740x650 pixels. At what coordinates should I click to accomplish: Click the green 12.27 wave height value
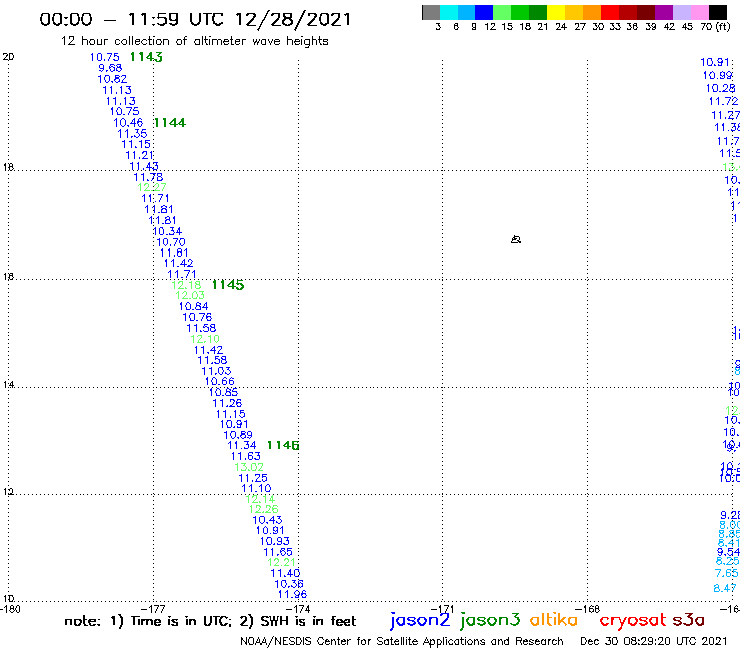click(151, 187)
